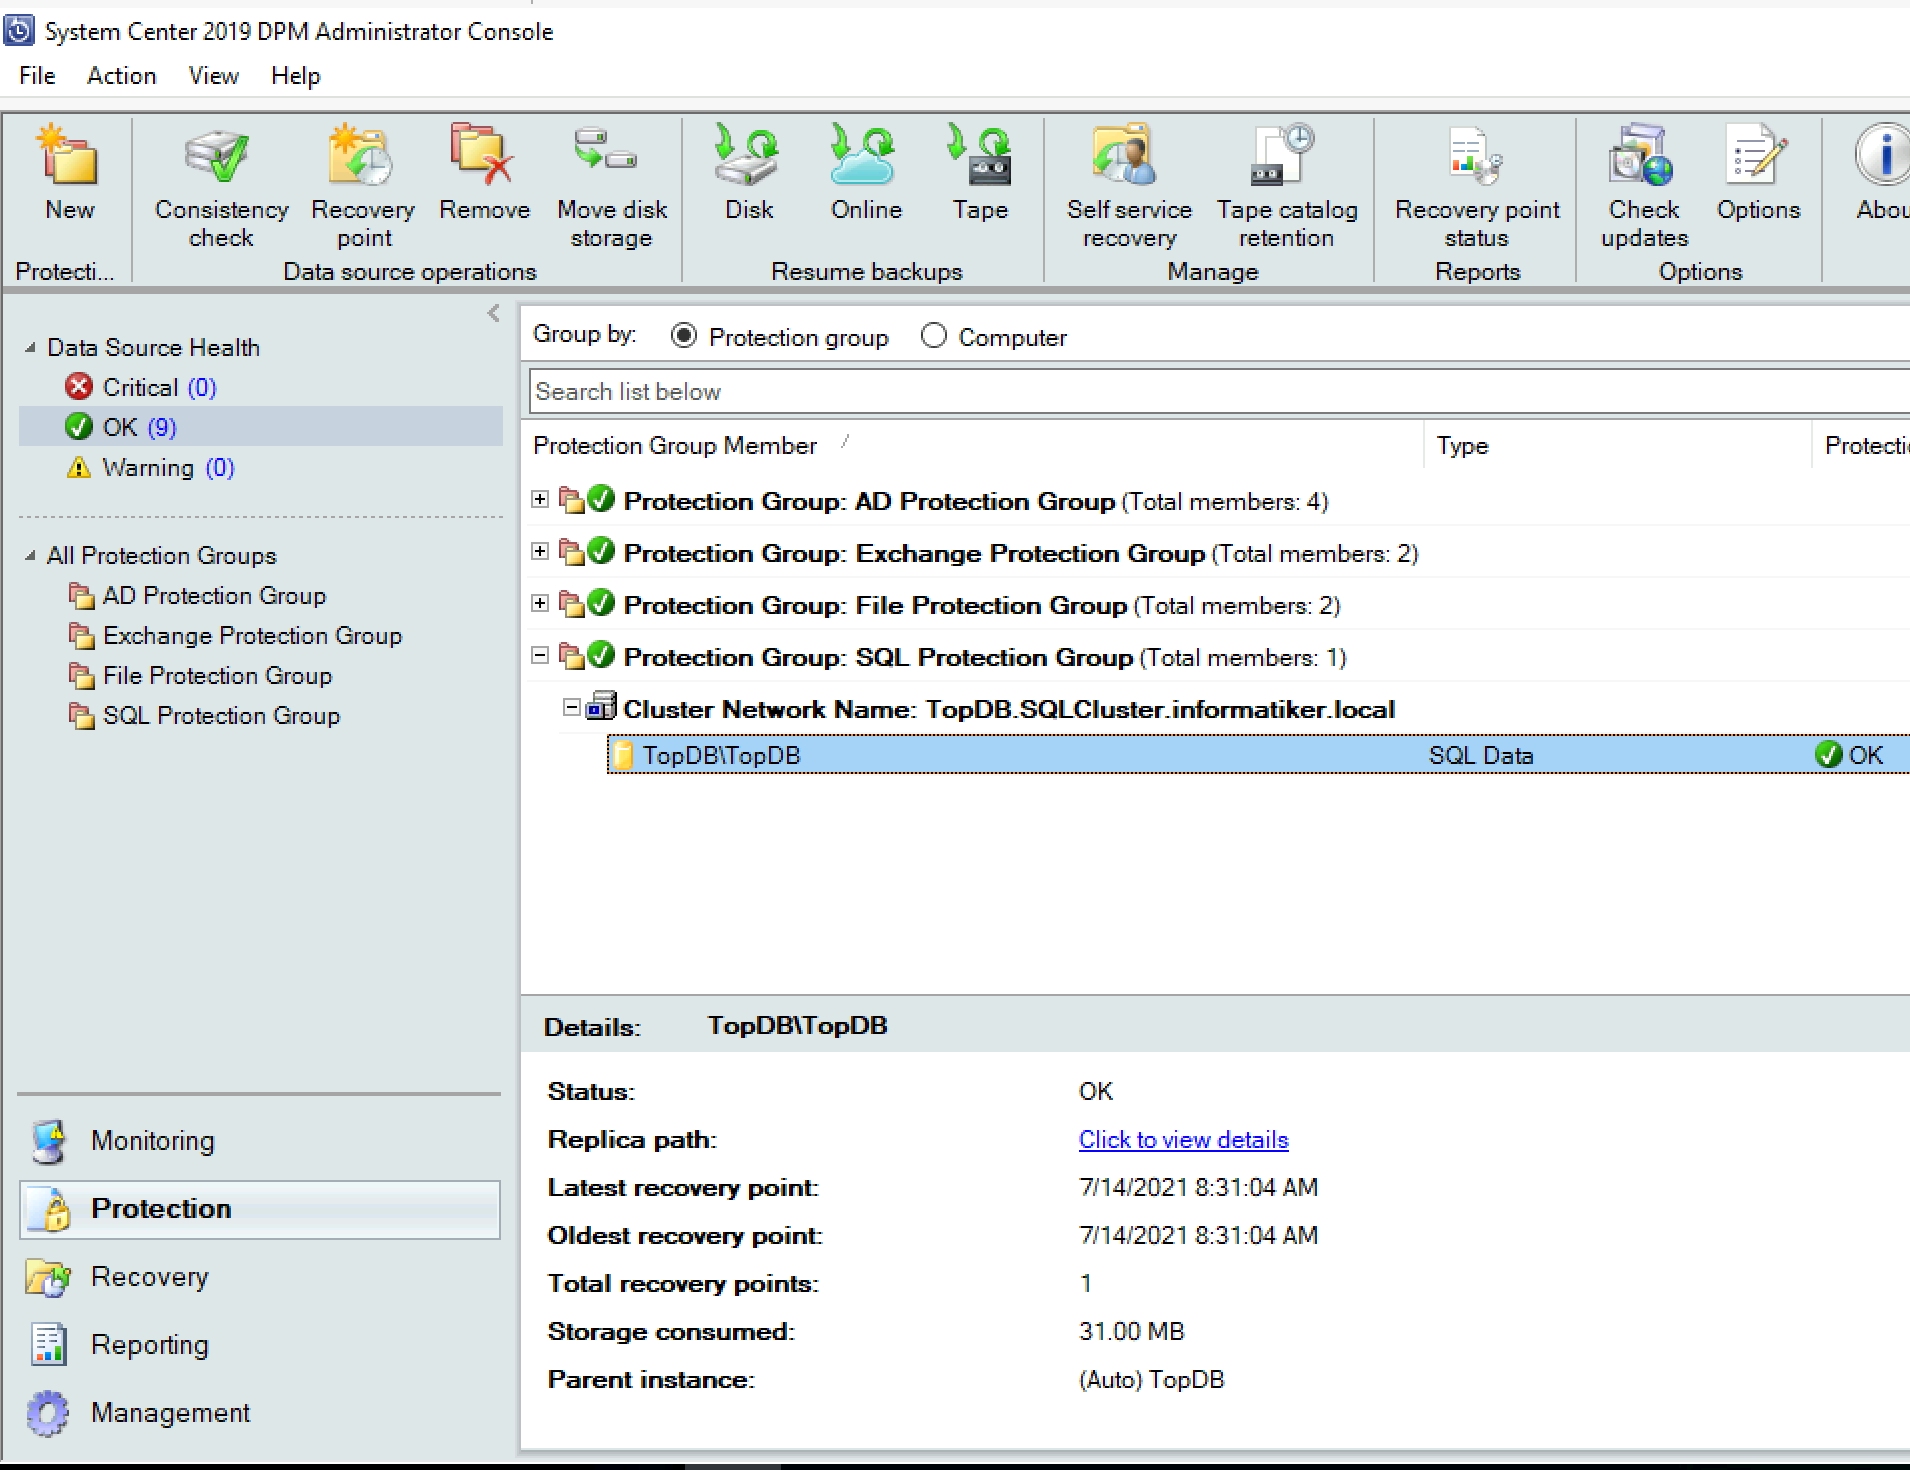Image resolution: width=1910 pixels, height=1470 pixels.
Task: Sort by Type column header
Action: tap(1462, 445)
